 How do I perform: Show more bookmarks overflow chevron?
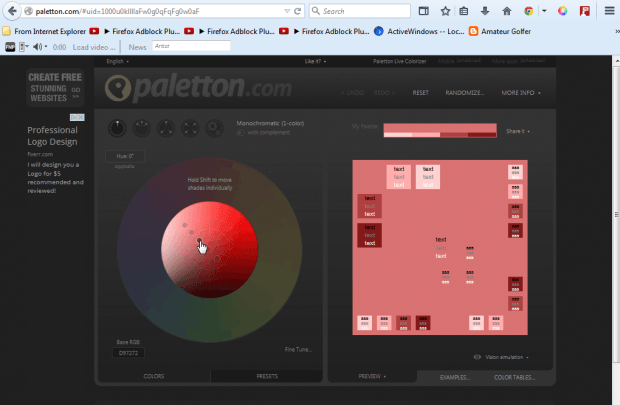tap(617, 31)
